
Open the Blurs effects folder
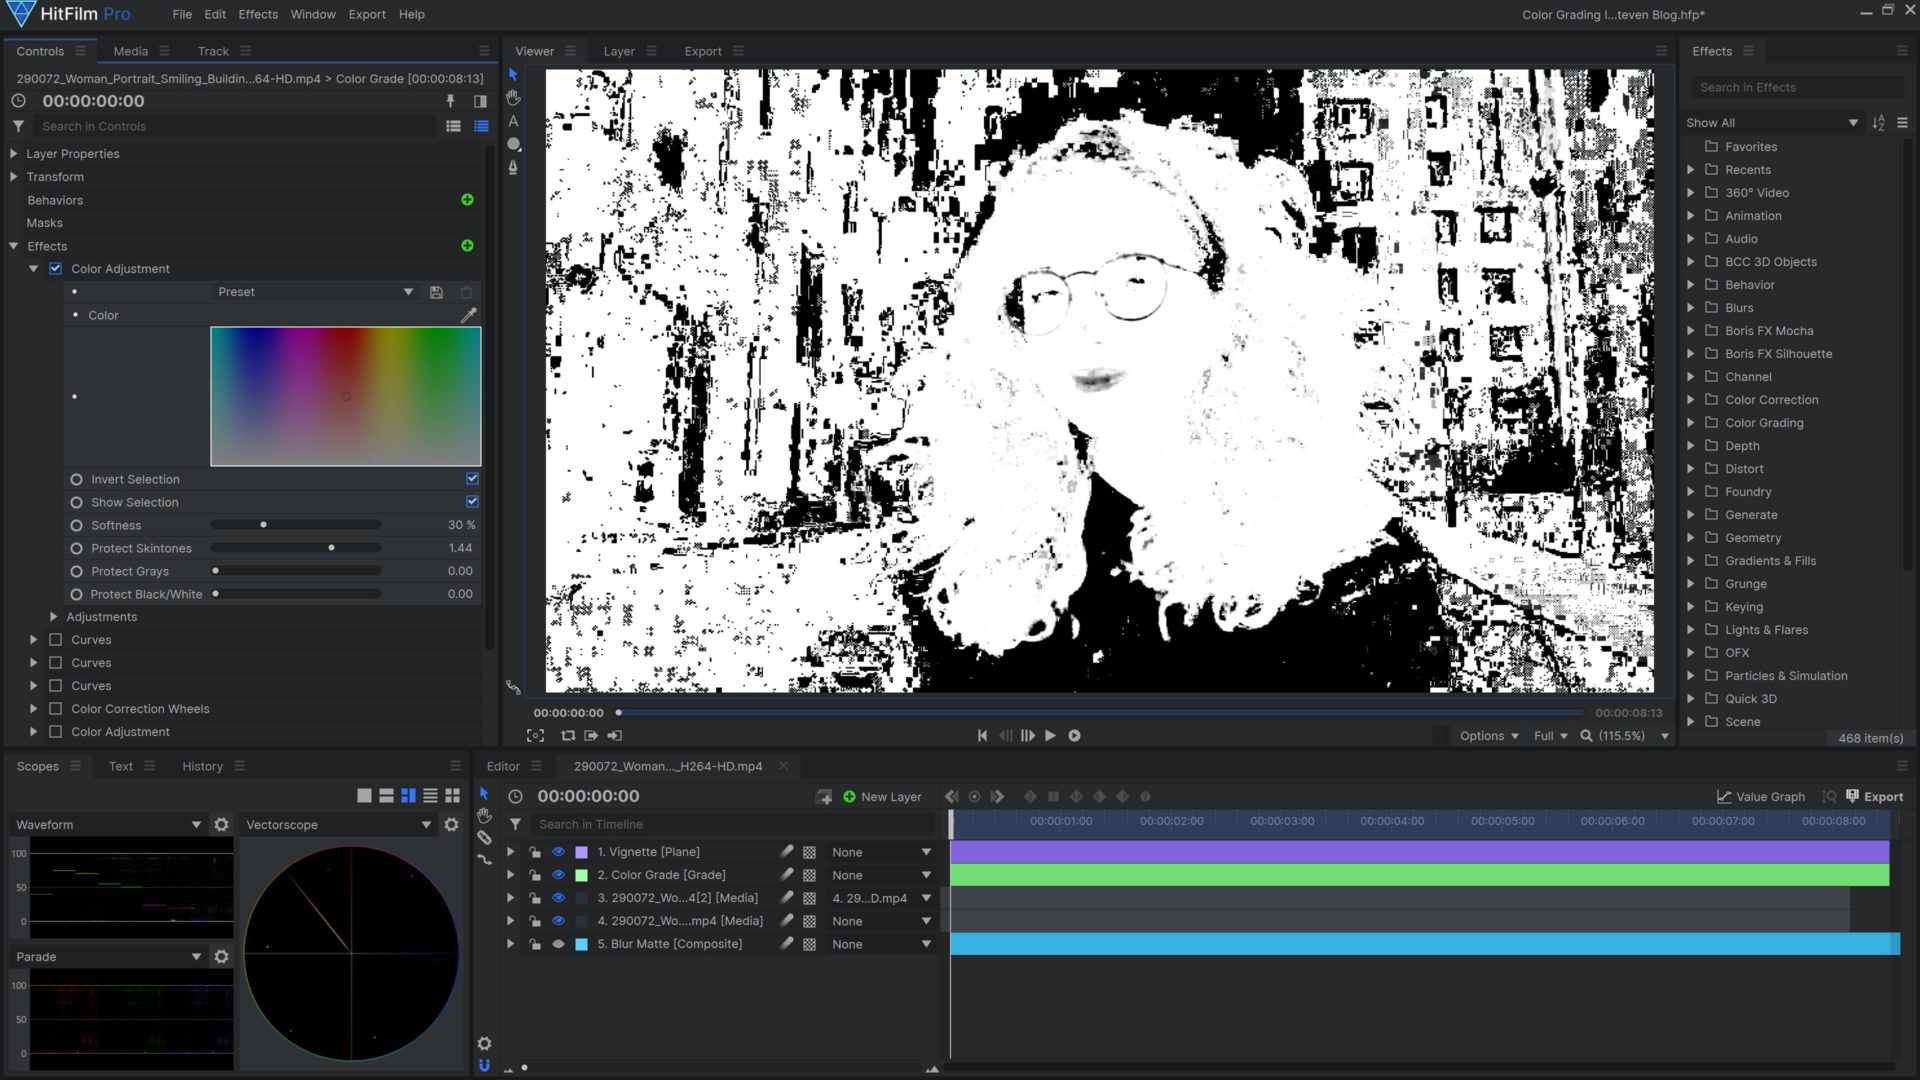coord(1739,308)
